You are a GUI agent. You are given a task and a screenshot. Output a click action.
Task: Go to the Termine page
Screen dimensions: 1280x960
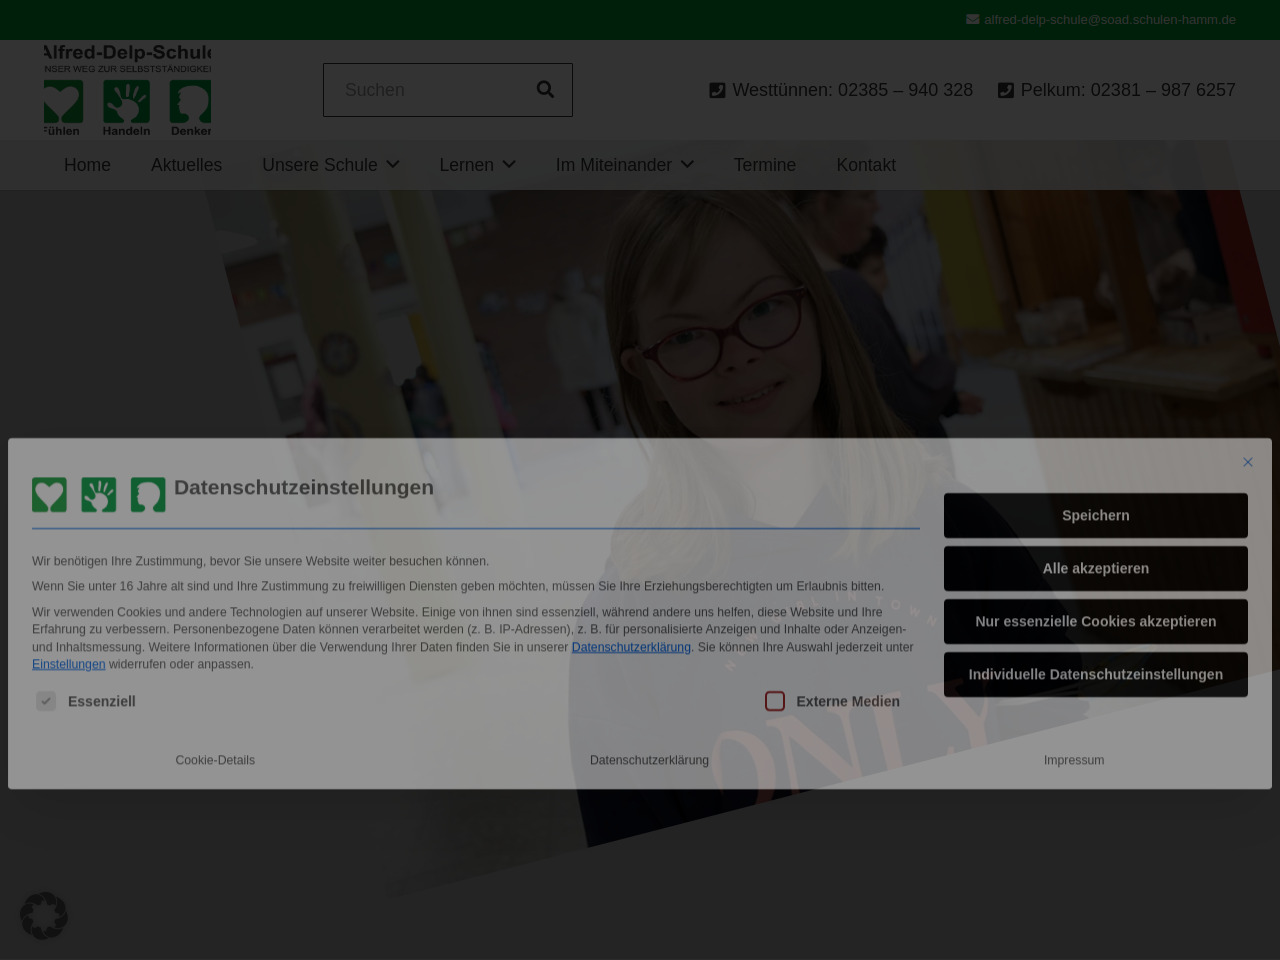point(764,165)
